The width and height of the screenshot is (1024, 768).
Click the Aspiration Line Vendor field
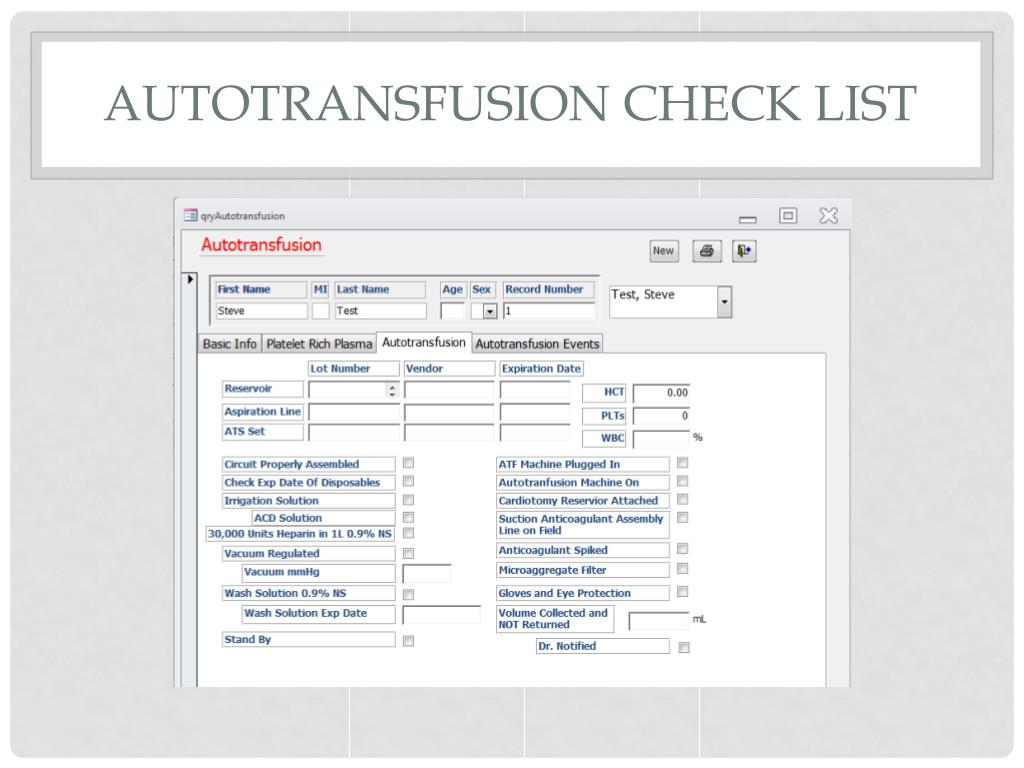coord(449,413)
